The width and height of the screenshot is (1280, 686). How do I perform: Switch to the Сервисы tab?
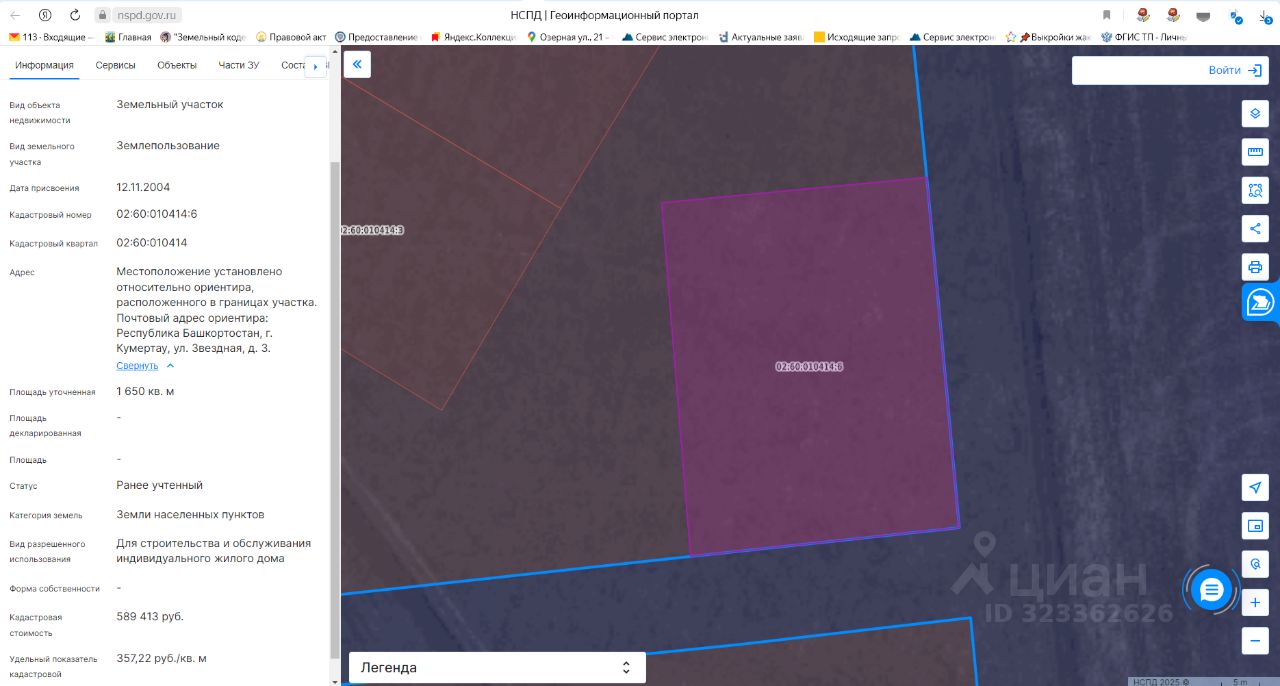tap(116, 65)
